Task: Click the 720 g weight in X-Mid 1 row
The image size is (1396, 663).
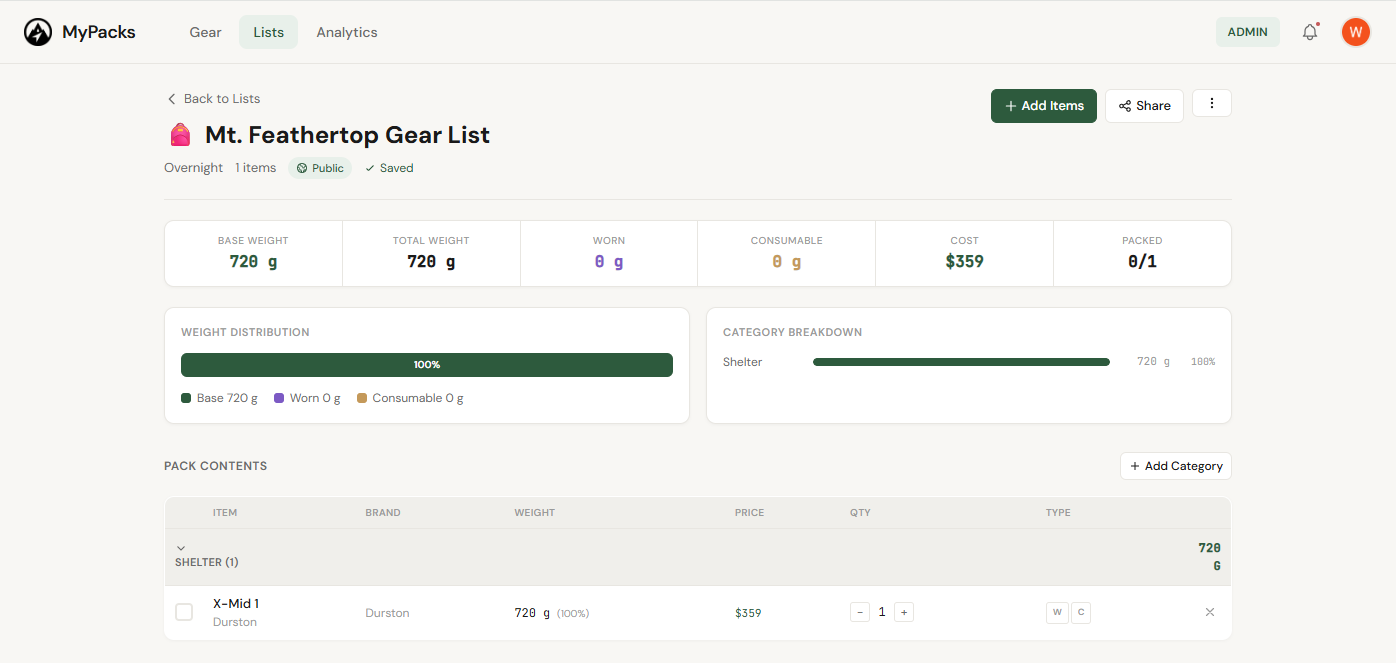Action: coord(532,613)
